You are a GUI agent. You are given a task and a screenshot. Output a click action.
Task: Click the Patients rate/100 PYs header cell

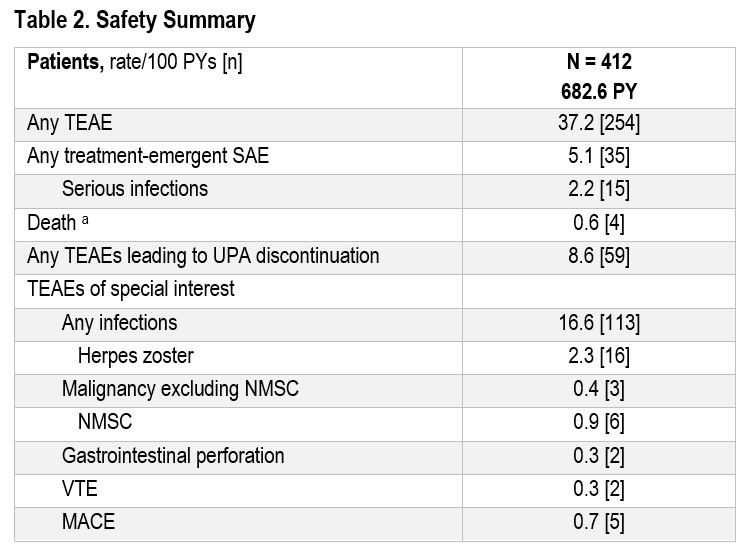point(135,62)
